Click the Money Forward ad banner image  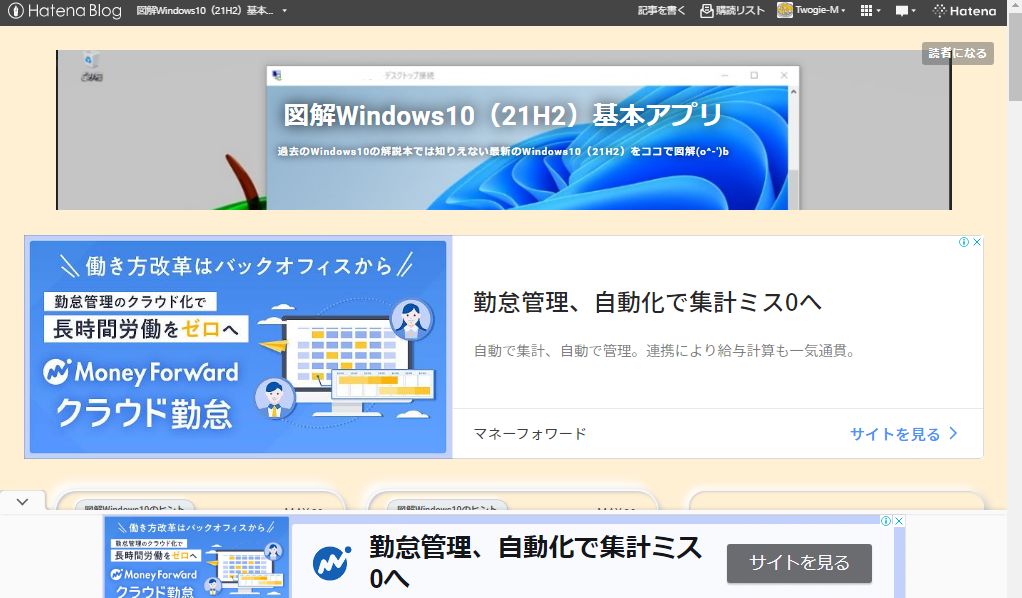(238, 347)
